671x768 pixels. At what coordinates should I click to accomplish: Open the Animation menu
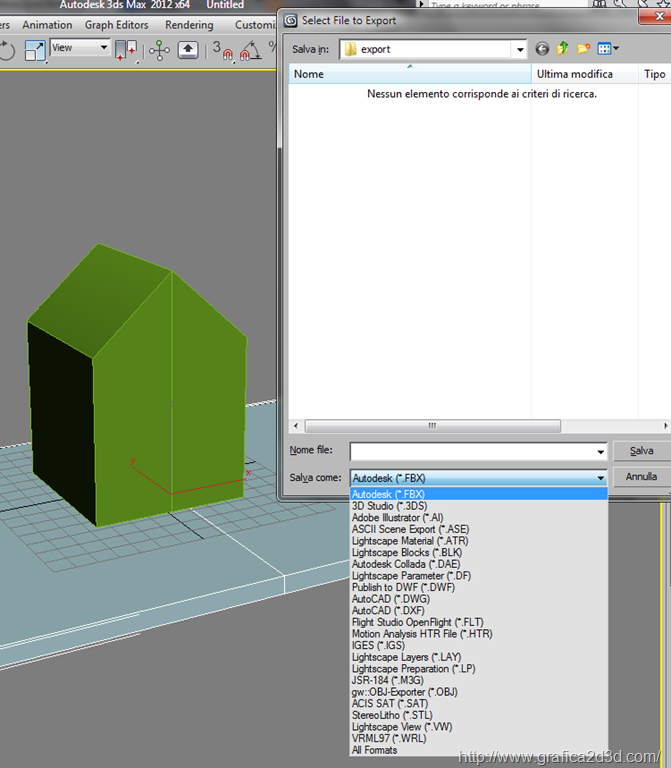[47, 25]
